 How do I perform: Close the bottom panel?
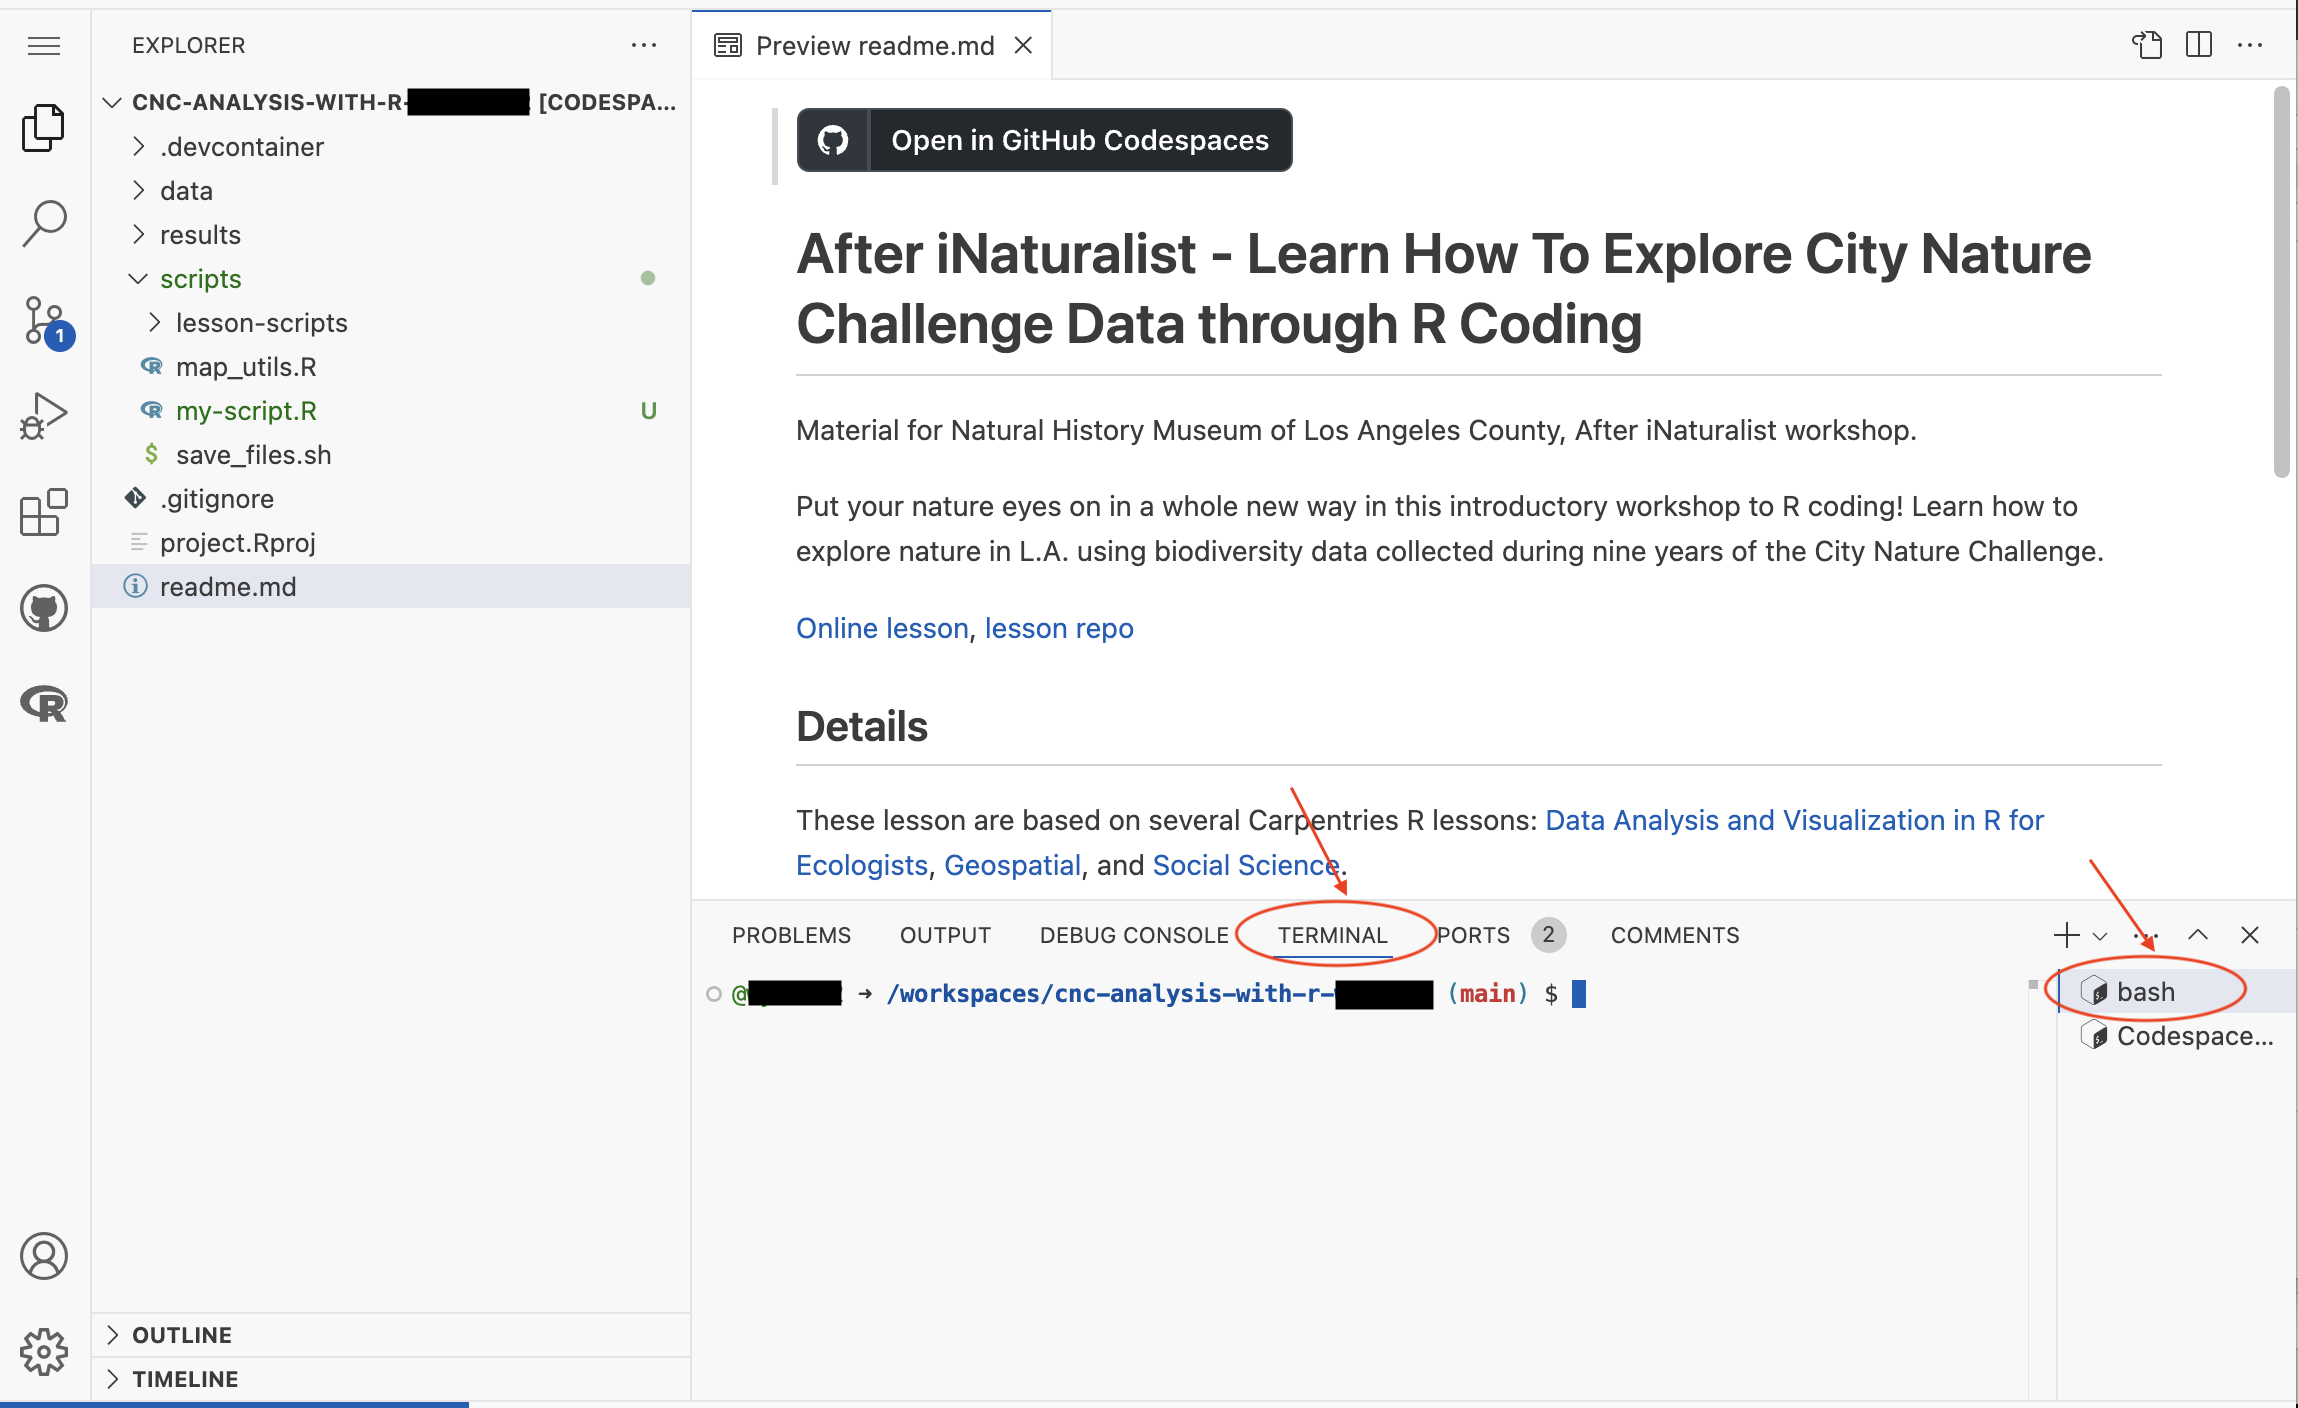coord(2250,935)
